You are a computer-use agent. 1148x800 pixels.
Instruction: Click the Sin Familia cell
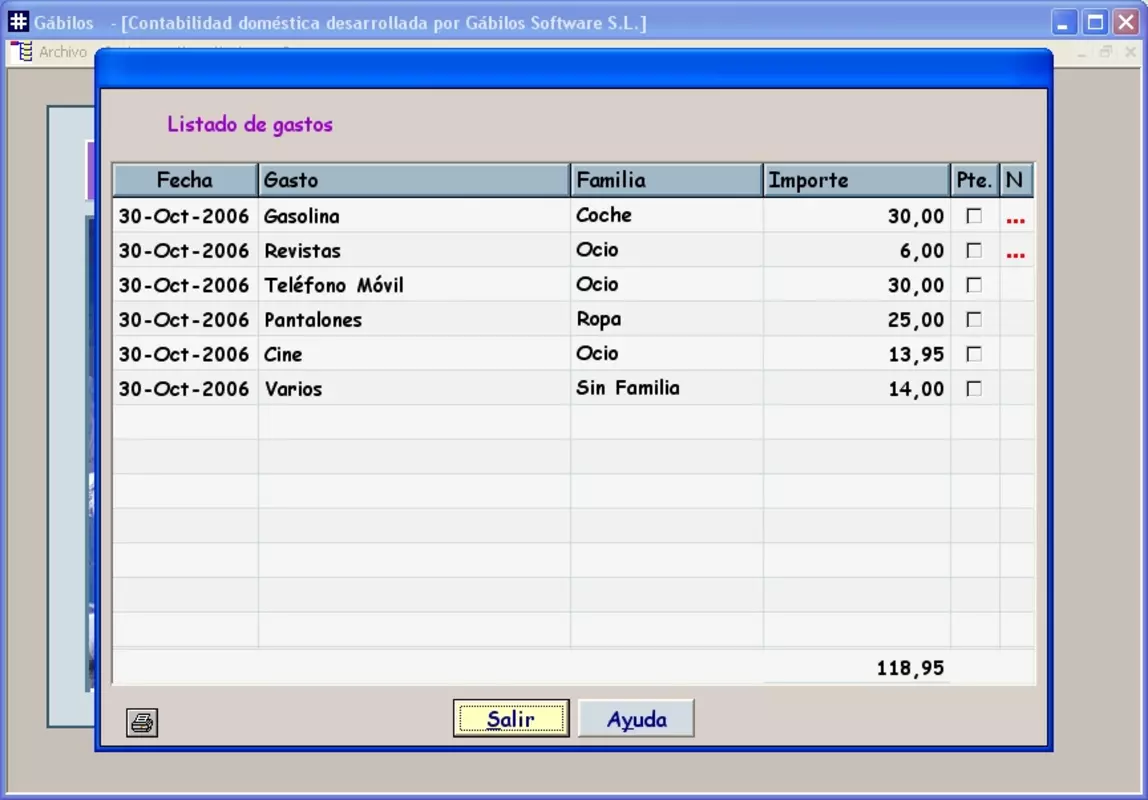(x=667, y=388)
